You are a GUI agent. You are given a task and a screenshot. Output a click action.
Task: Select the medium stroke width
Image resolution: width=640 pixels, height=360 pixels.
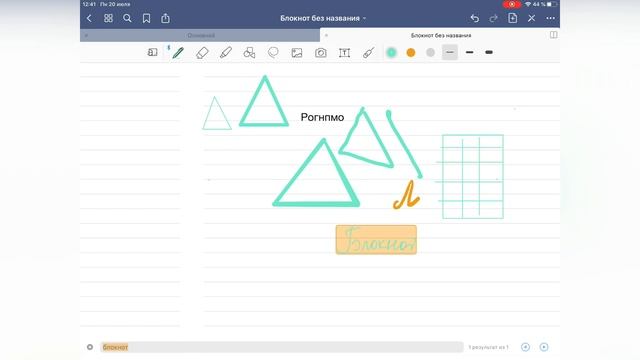[x=469, y=52]
